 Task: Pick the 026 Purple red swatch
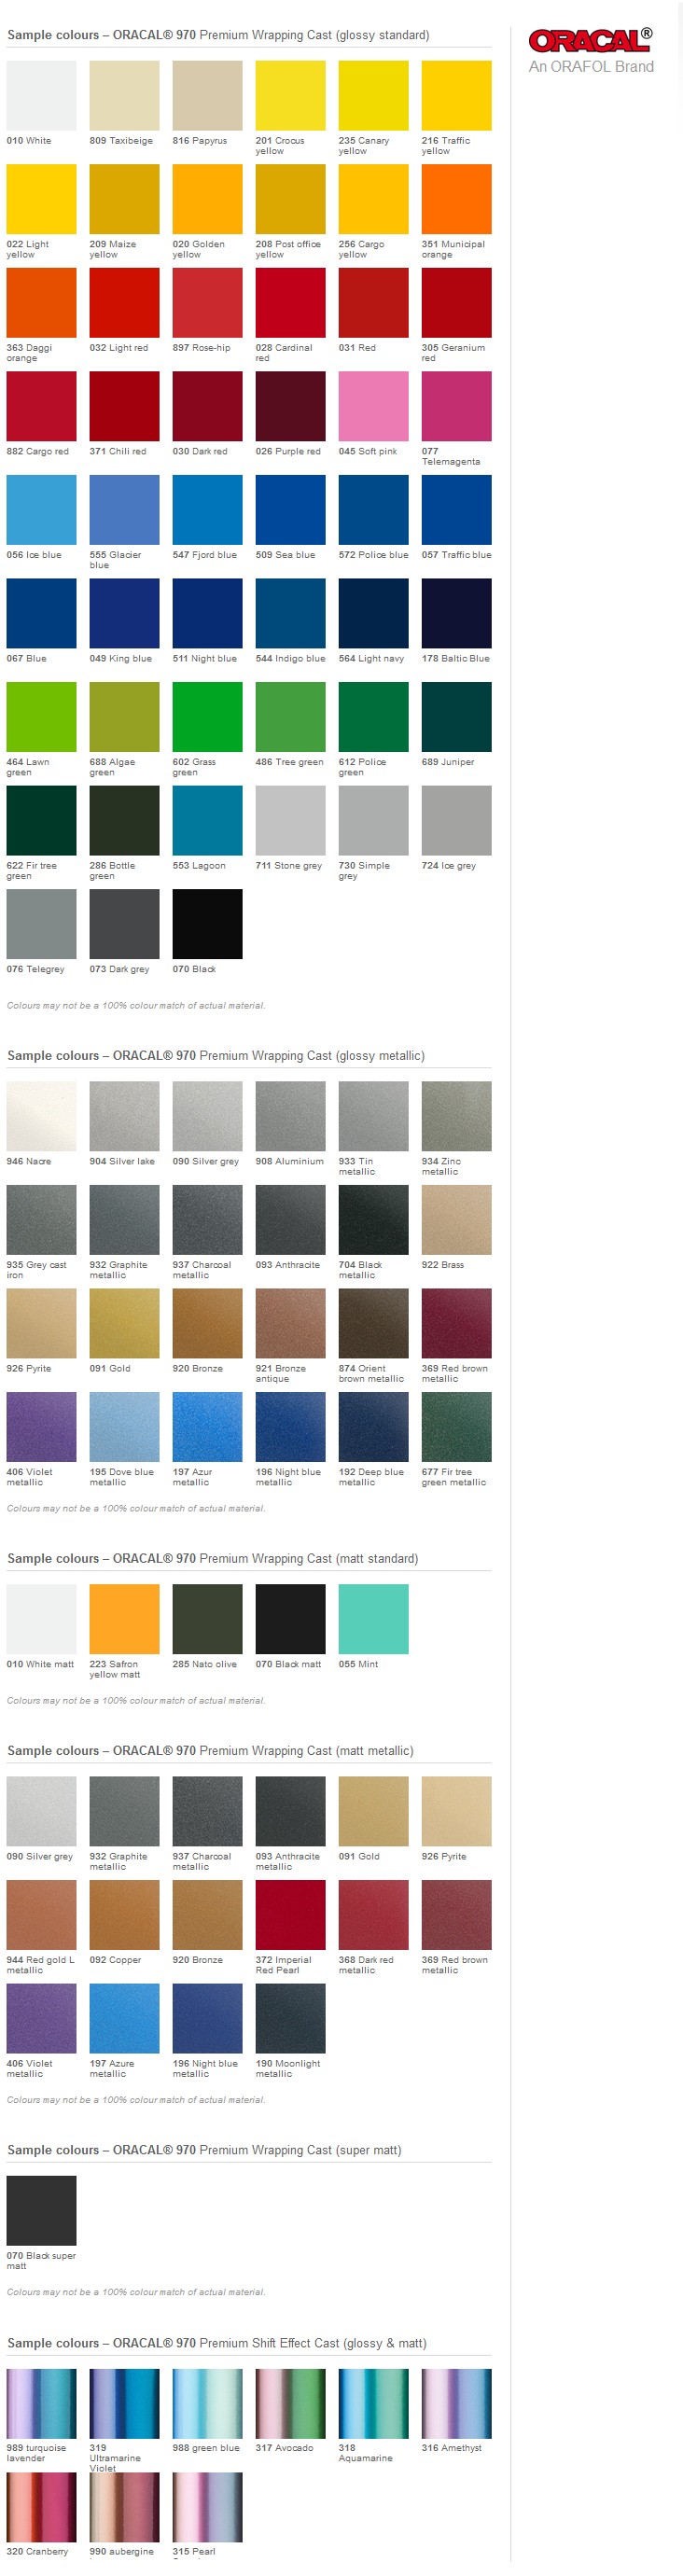click(x=290, y=406)
